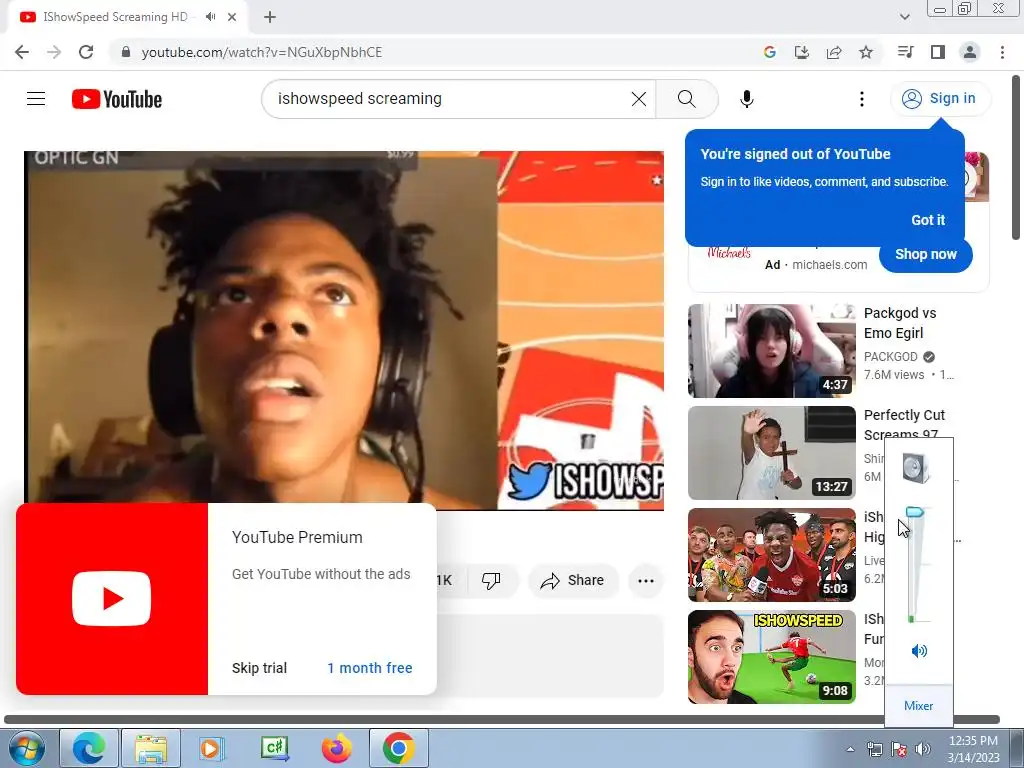The height and width of the screenshot is (768, 1024).
Task: Open Windows Media Player from taskbar
Action: click(x=211, y=748)
